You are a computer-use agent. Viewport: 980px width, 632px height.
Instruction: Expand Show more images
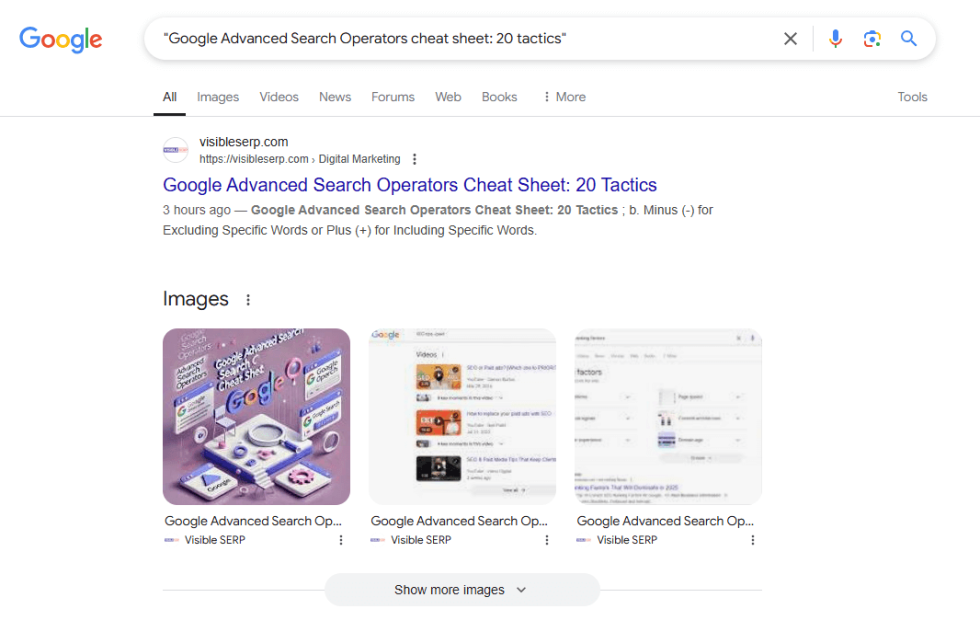tap(461, 590)
